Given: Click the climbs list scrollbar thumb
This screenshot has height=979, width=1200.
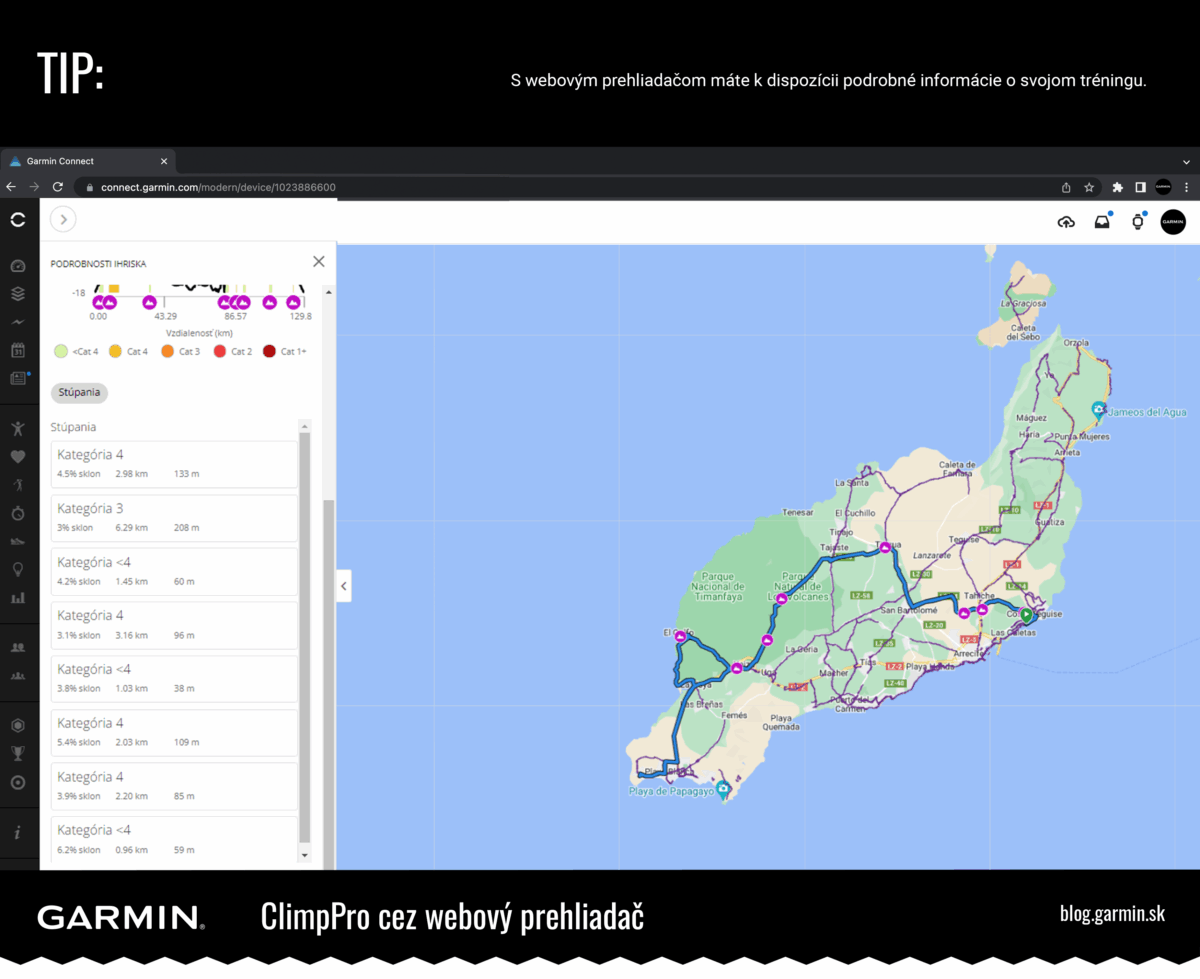Looking at the screenshot, I should 305,637.
